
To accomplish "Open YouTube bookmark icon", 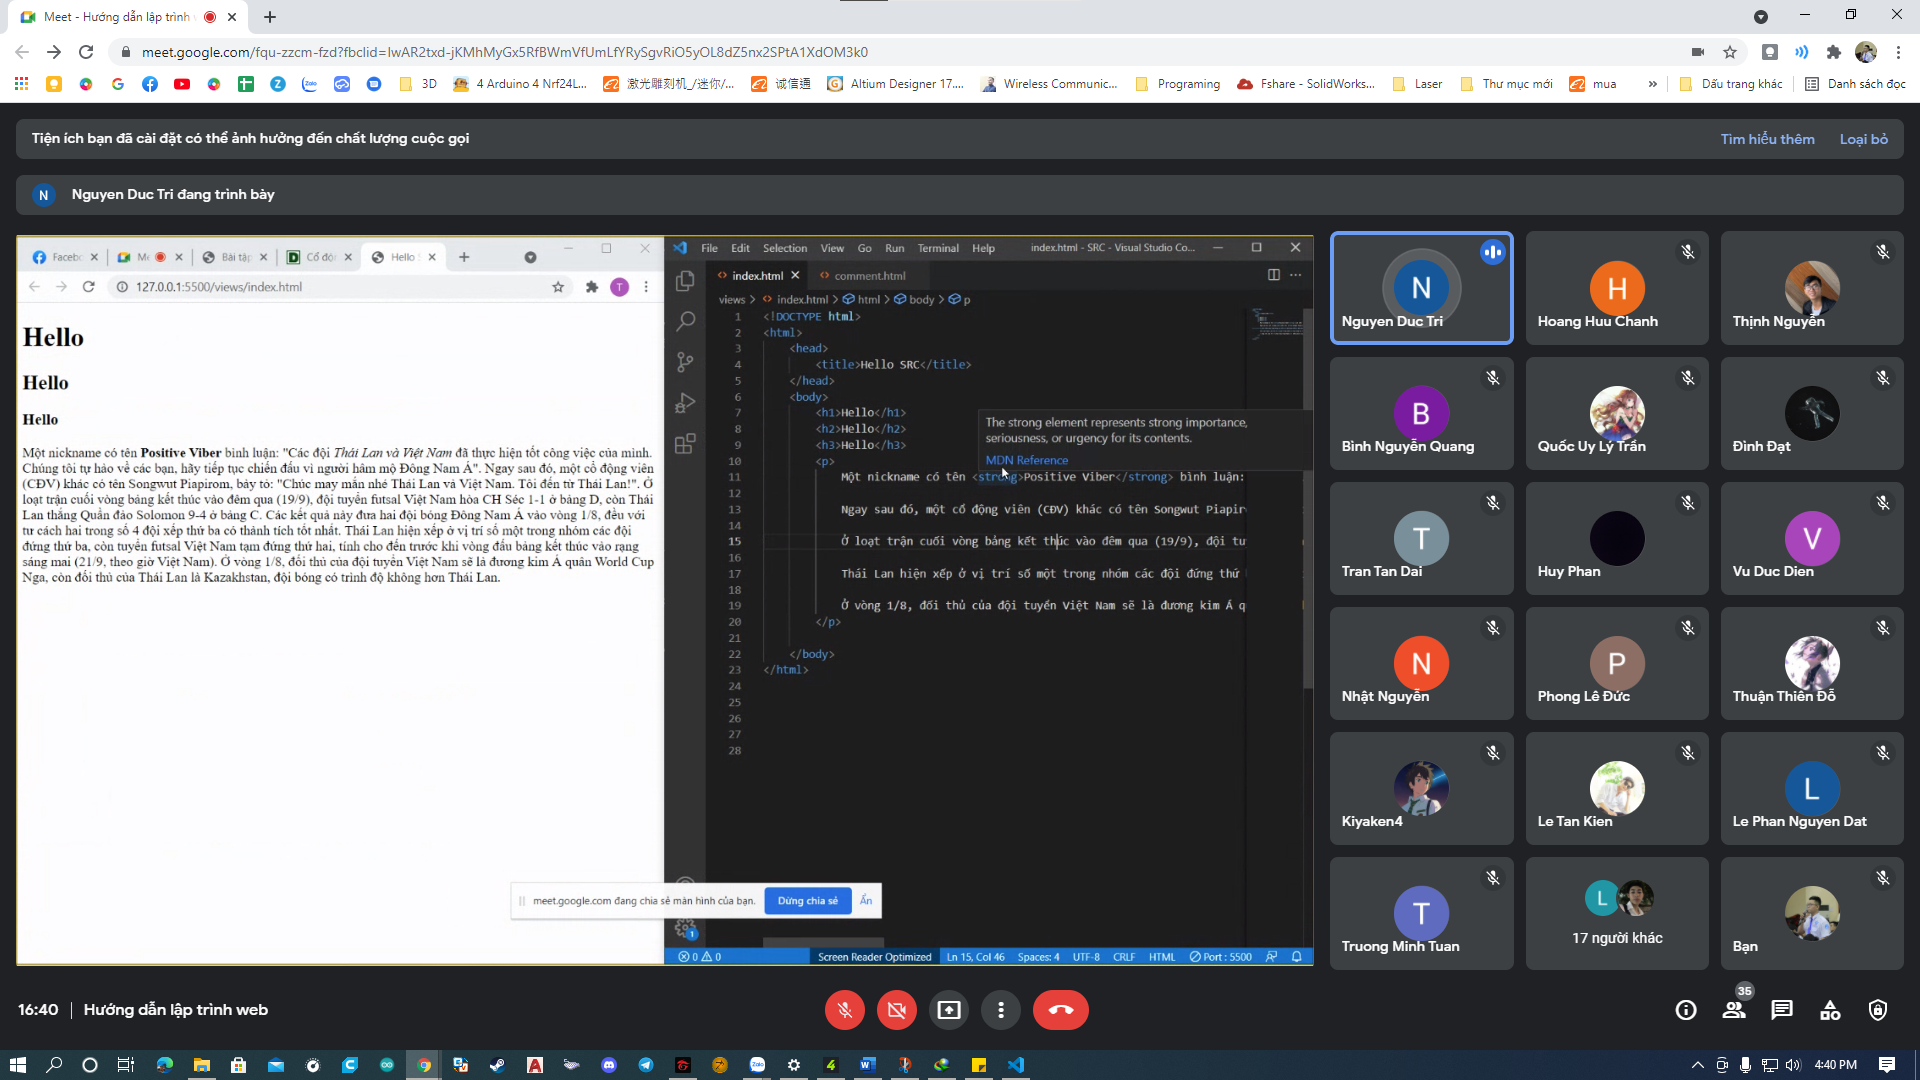I will click(181, 84).
